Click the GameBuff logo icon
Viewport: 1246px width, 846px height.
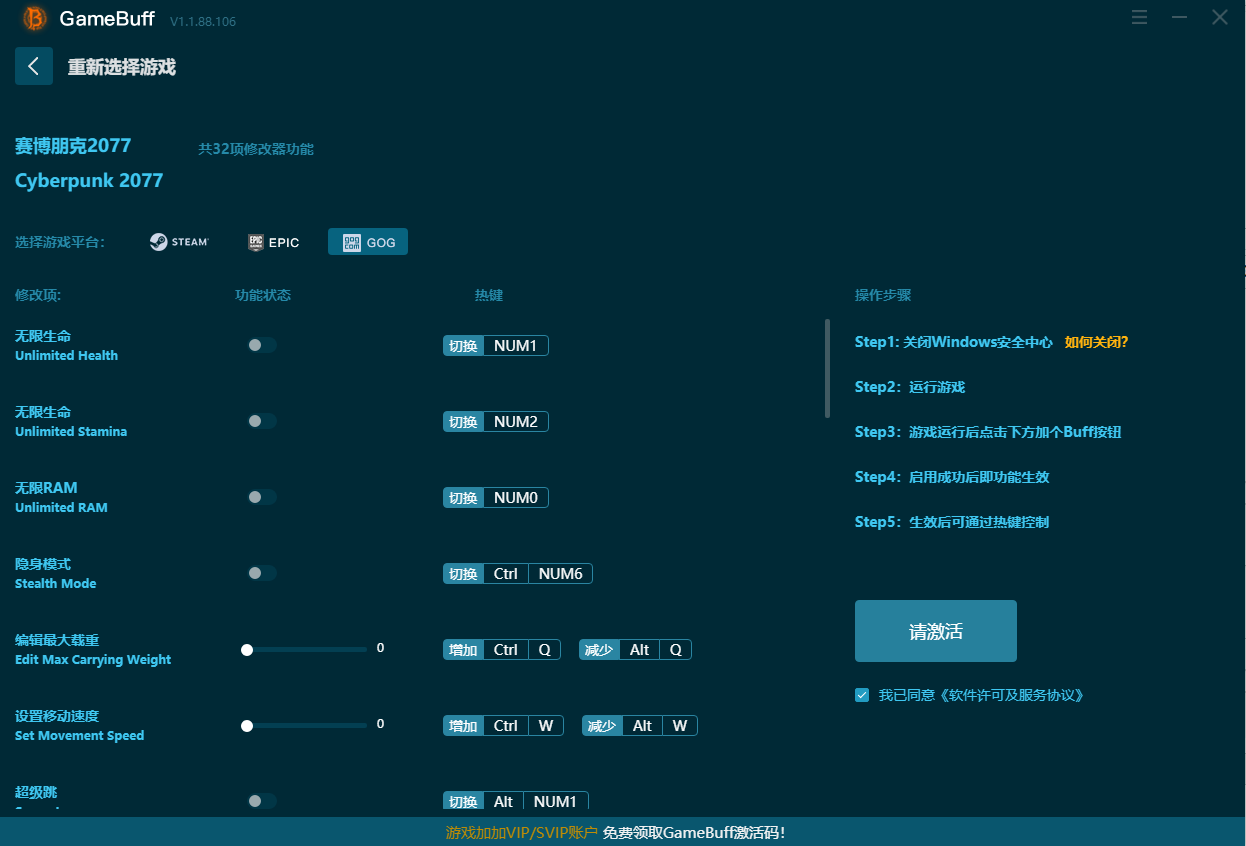(35, 19)
